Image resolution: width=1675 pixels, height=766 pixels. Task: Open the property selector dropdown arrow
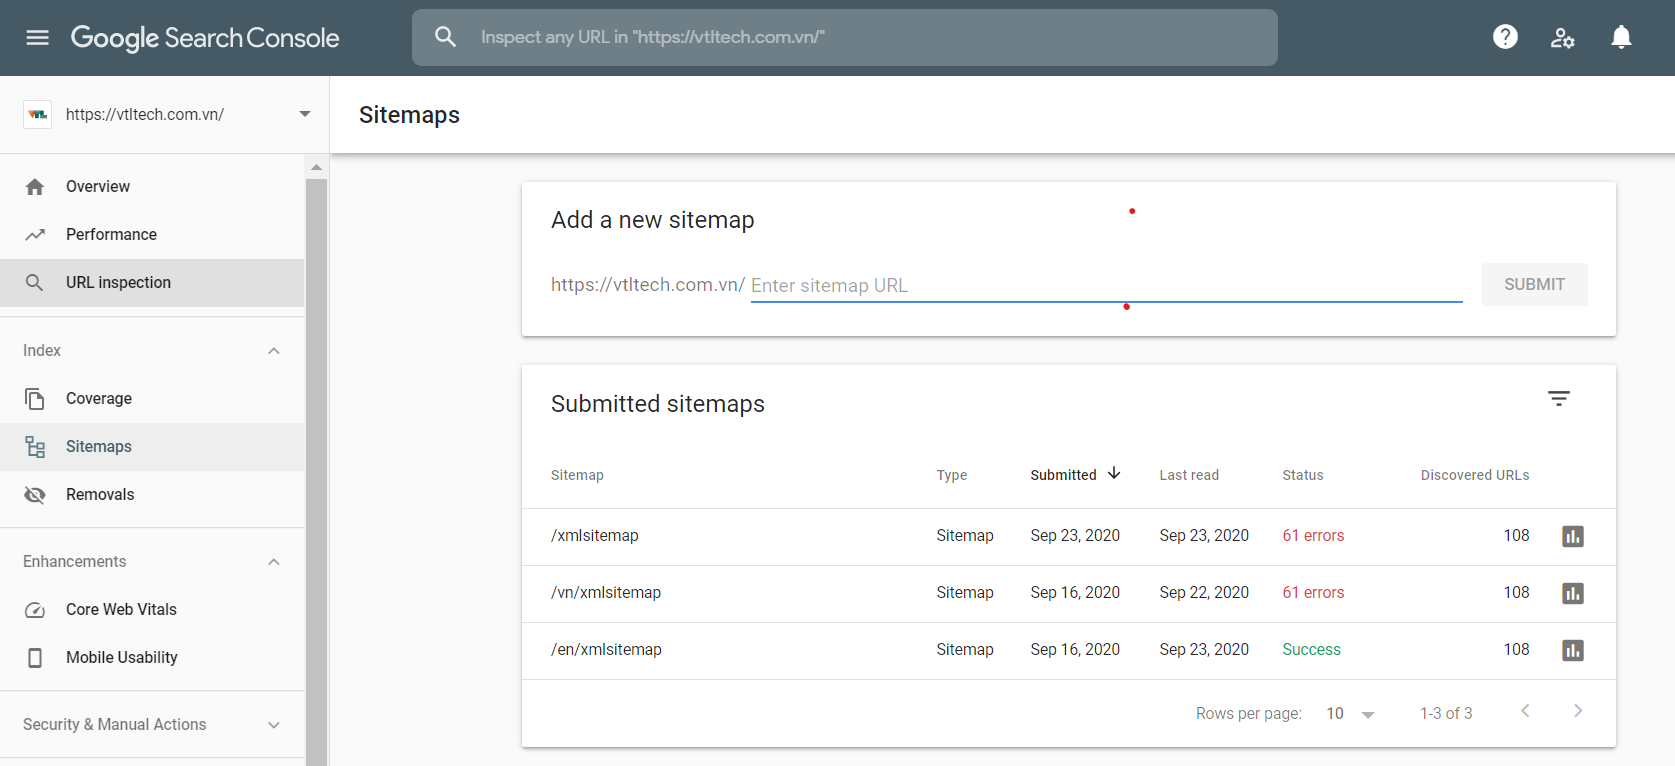click(x=305, y=114)
